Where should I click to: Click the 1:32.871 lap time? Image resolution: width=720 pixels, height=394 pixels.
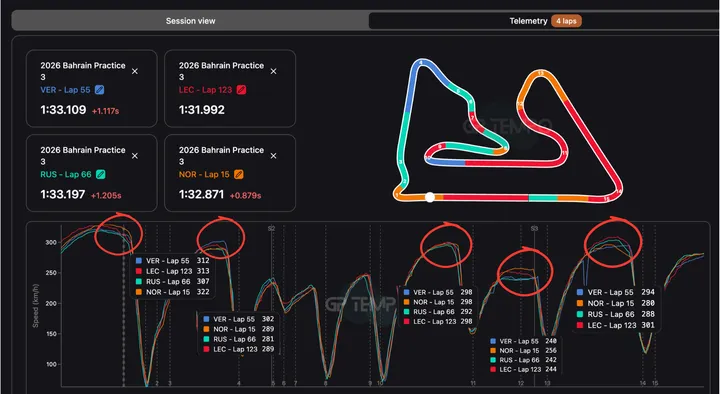coord(201,195)
